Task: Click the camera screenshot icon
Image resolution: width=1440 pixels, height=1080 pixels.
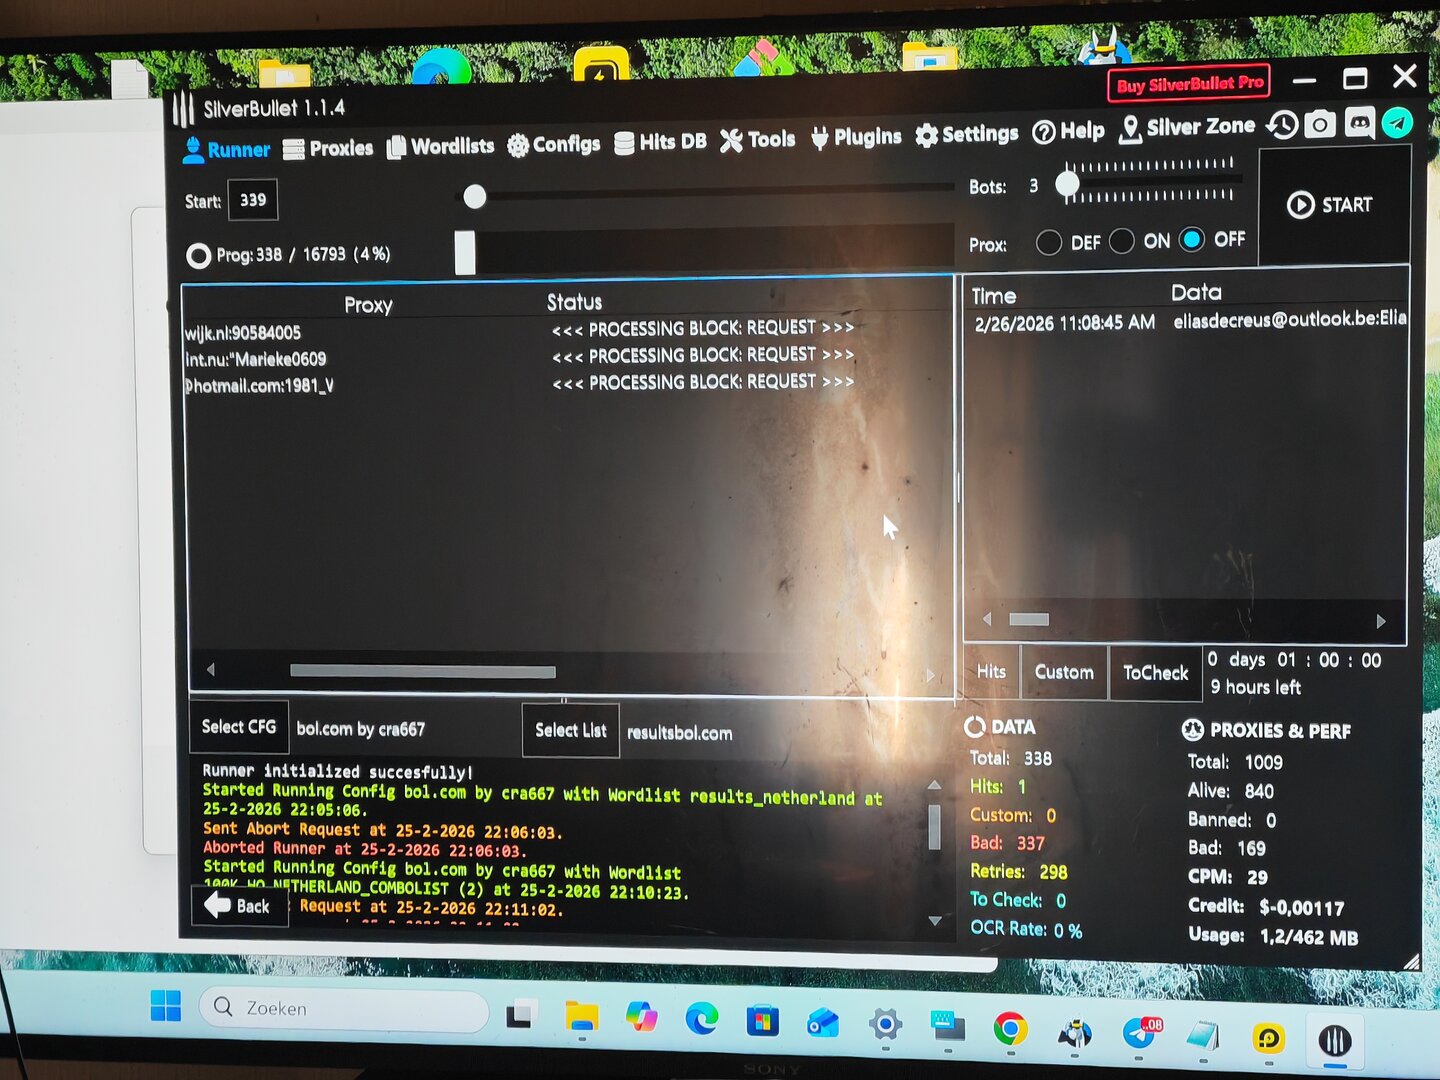Action: pos(1320,125)
